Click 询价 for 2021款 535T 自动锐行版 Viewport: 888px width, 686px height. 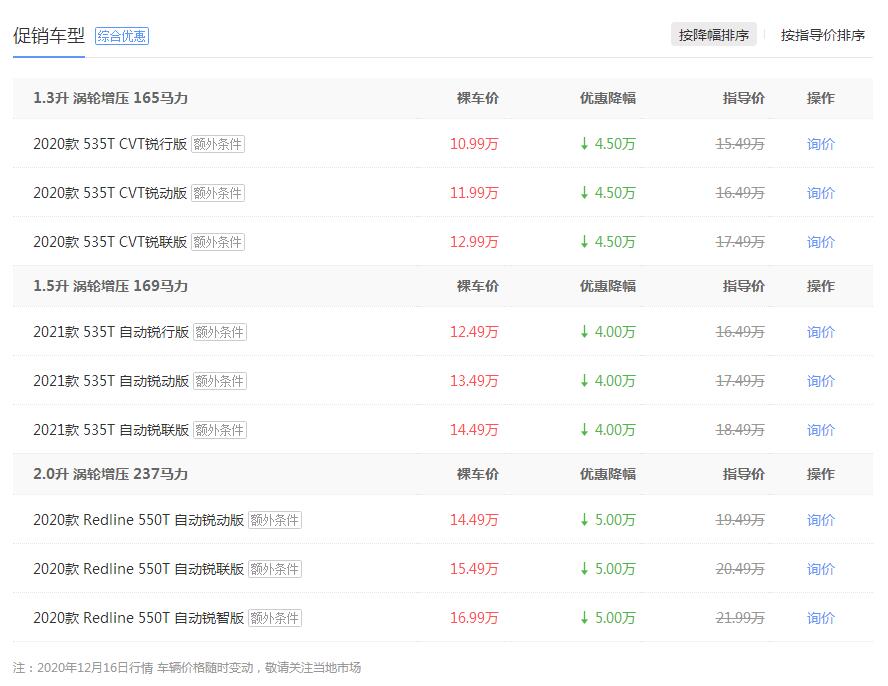pyautogui.click(x=821, y=332)
